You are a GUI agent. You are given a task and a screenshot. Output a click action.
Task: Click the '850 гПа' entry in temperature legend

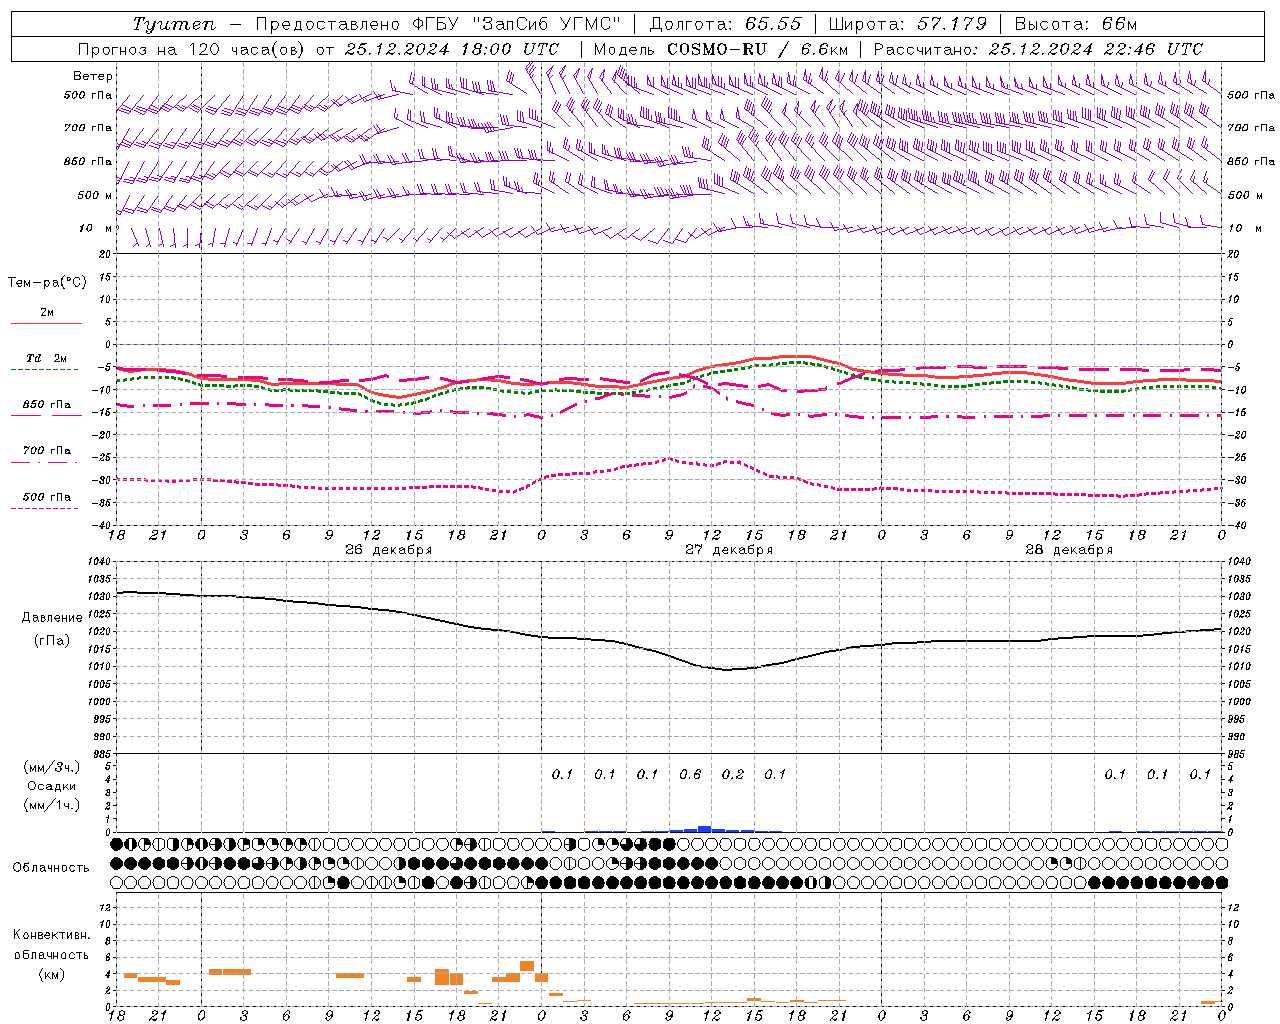[47, 405]
